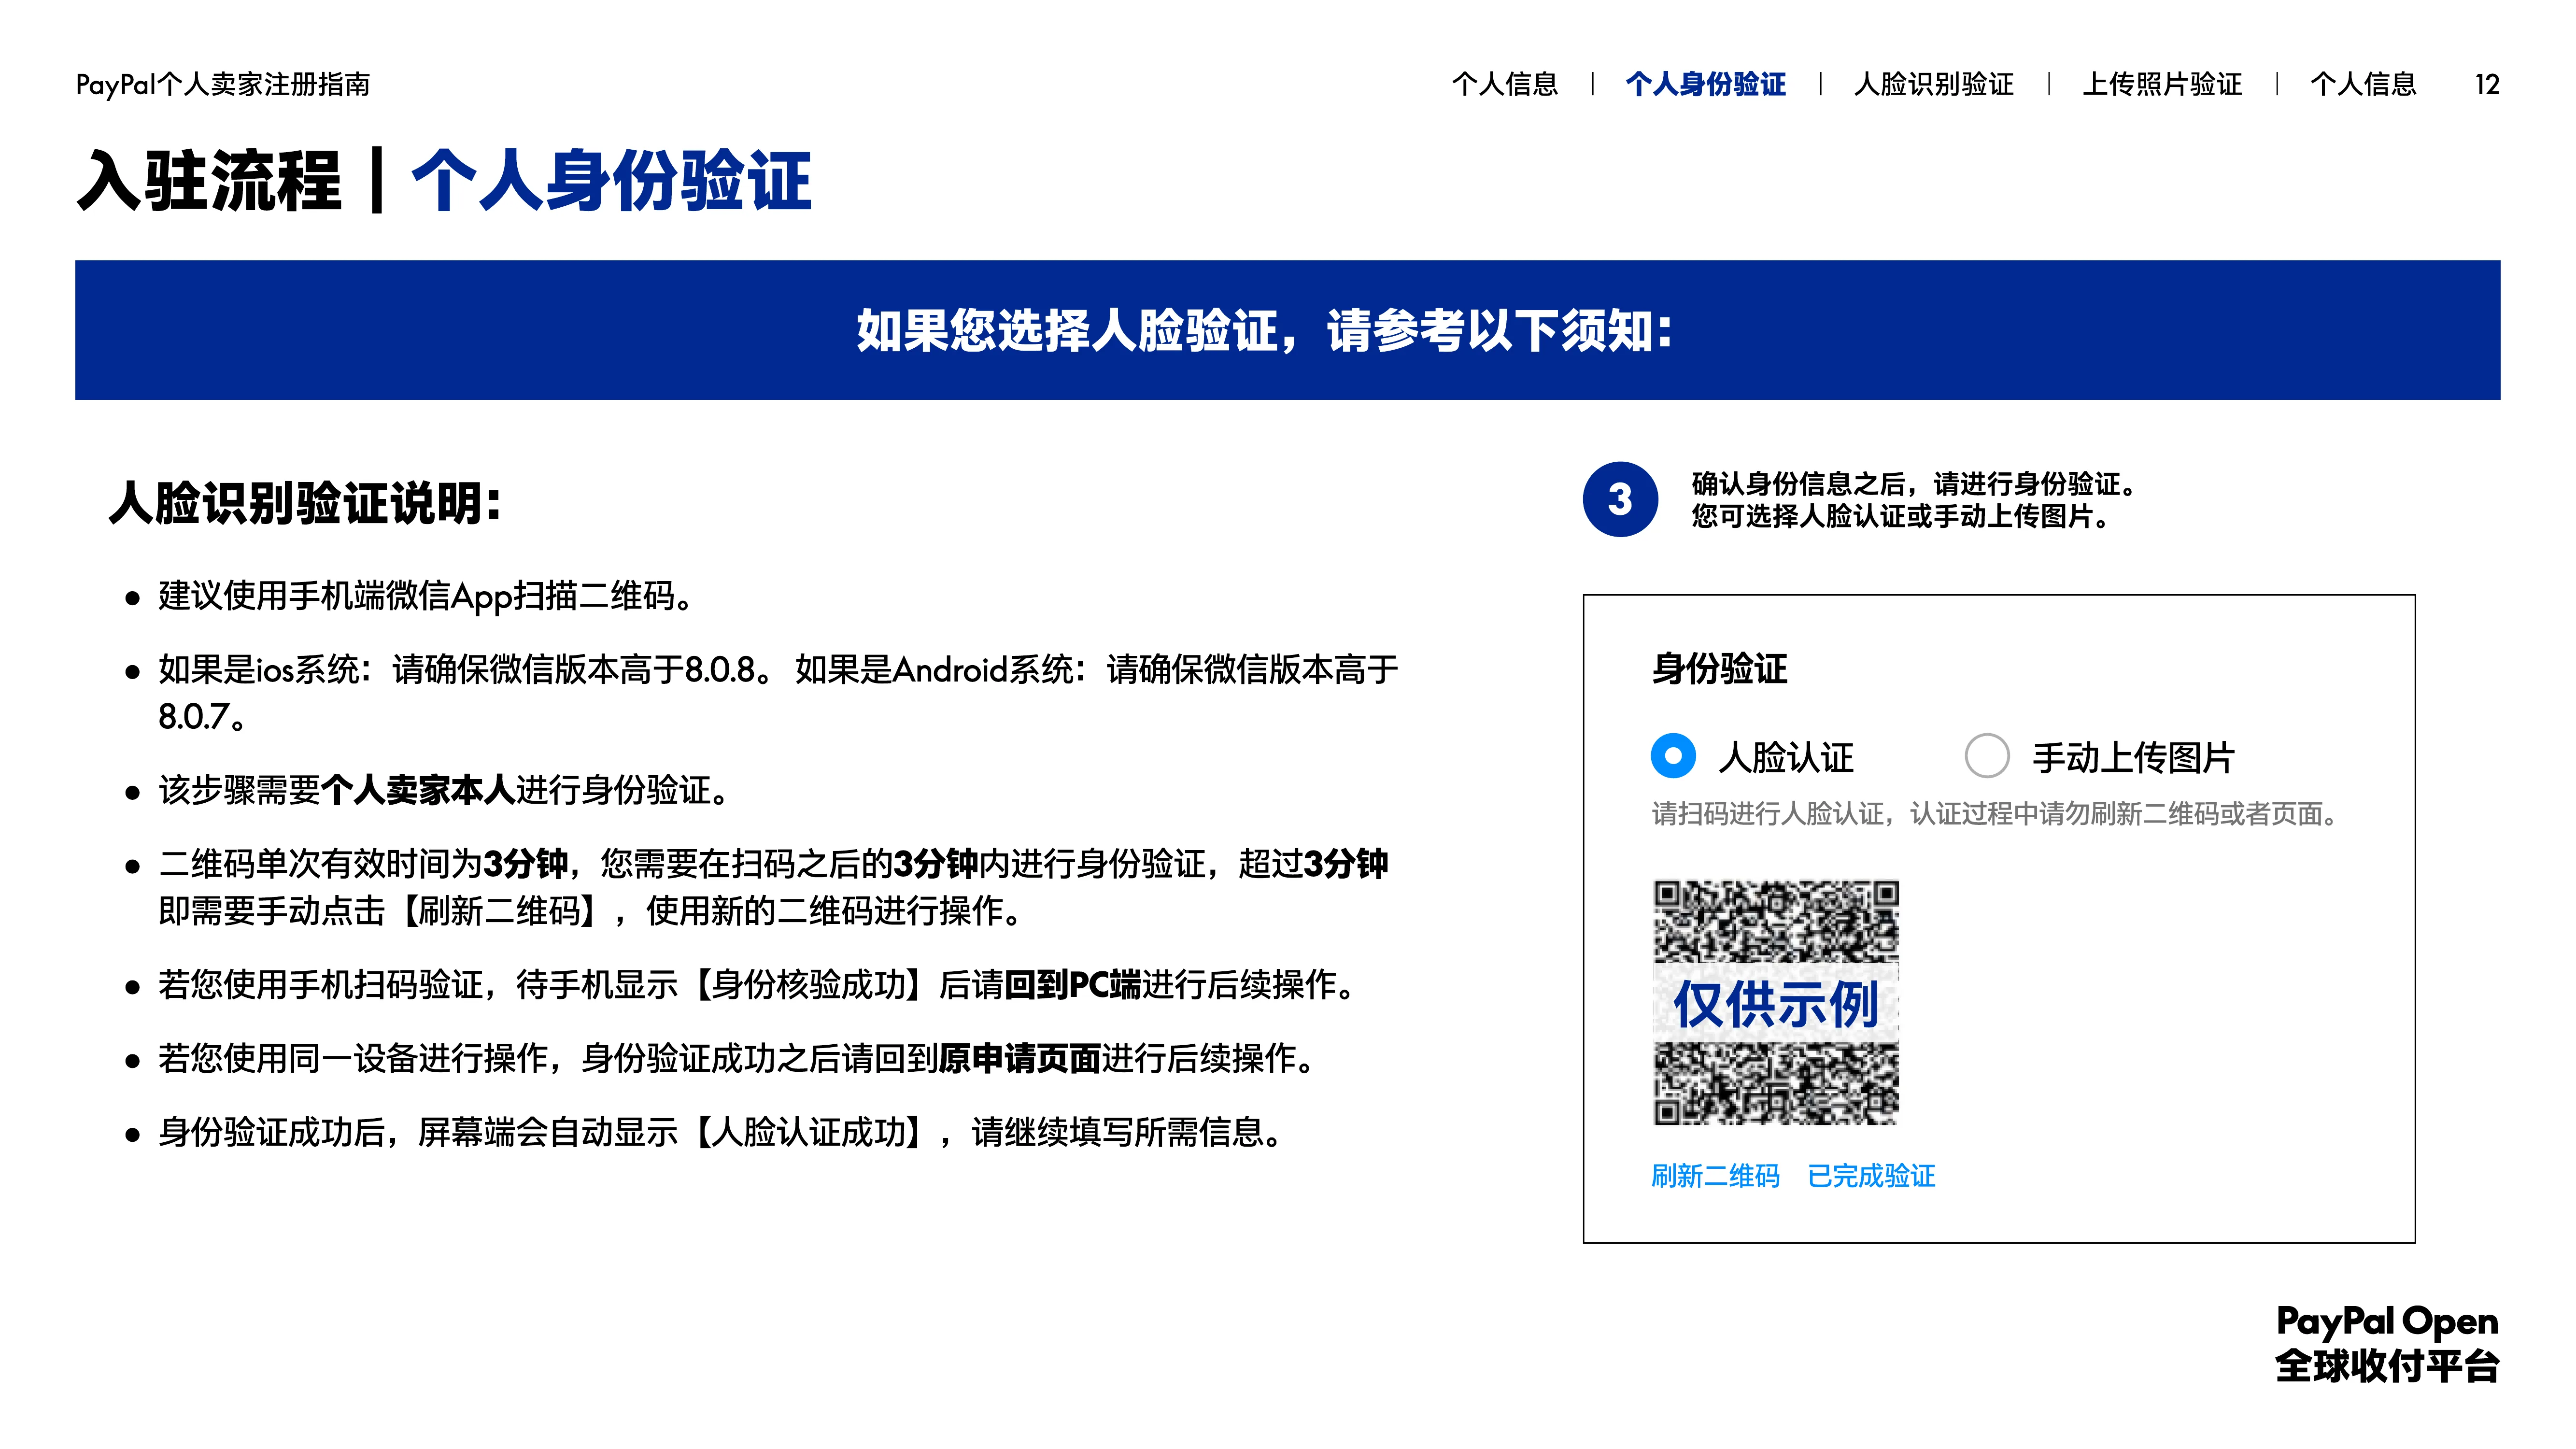Switch to the 人脸识别验证 tab

pos(1934,84)
